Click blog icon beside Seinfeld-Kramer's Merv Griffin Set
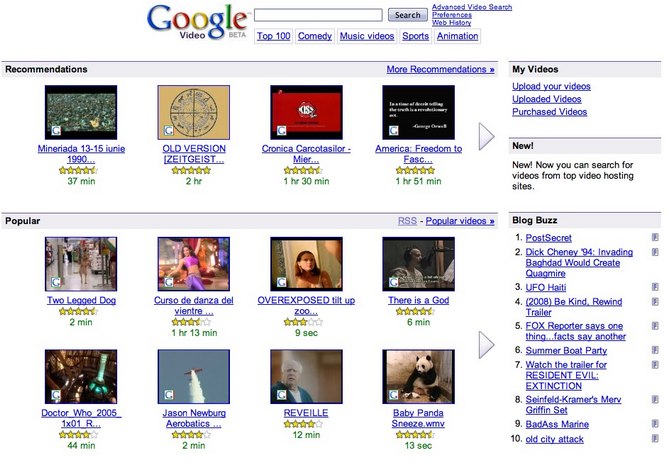The width and height of the screenshot is (667, 463). click(655, 400)
